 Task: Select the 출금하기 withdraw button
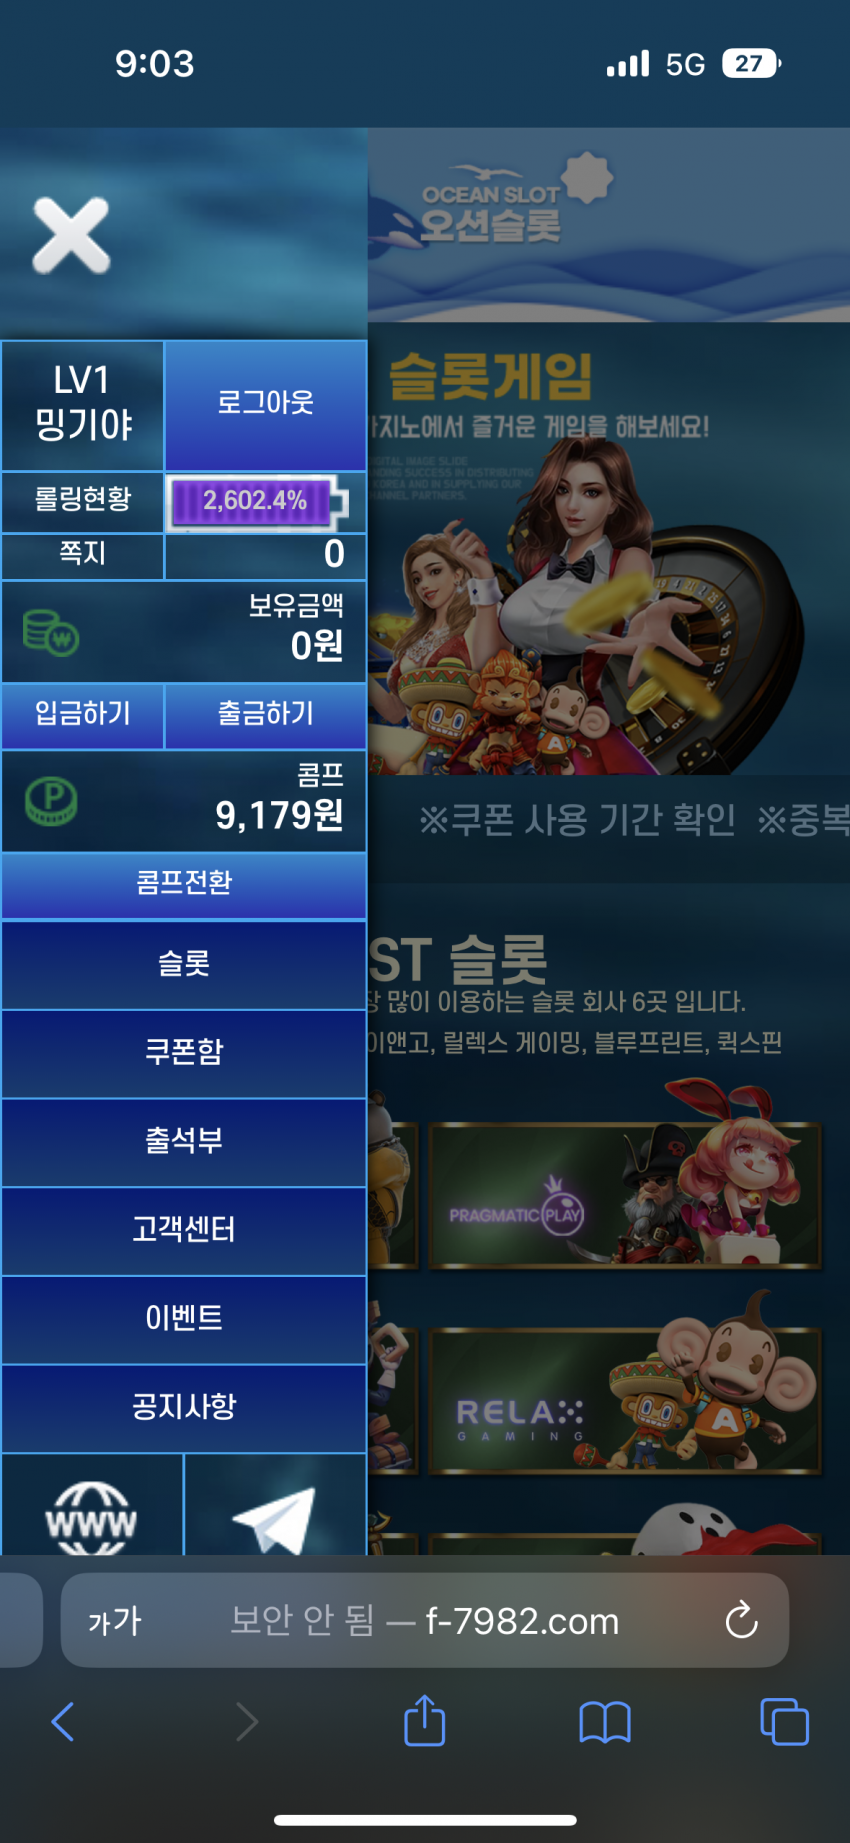click(266, 714)
